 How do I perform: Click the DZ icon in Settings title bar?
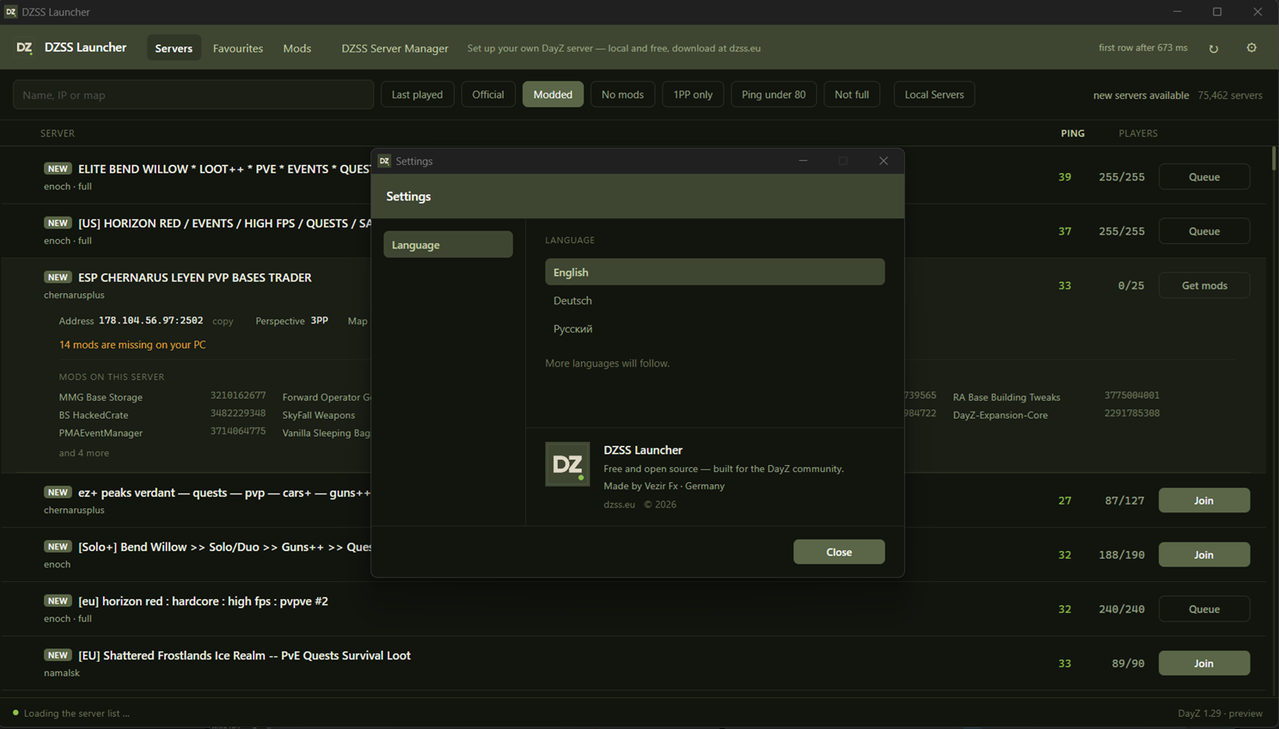(x=384, y=161)
